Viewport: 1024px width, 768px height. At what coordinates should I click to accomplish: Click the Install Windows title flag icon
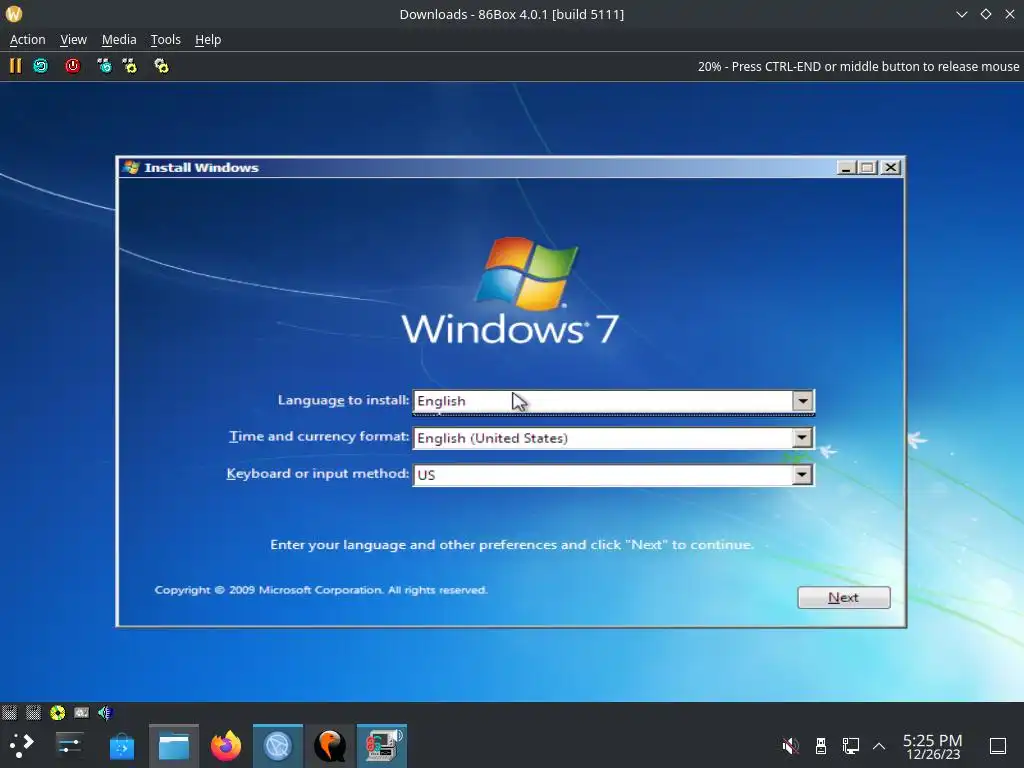coord(131,167)
